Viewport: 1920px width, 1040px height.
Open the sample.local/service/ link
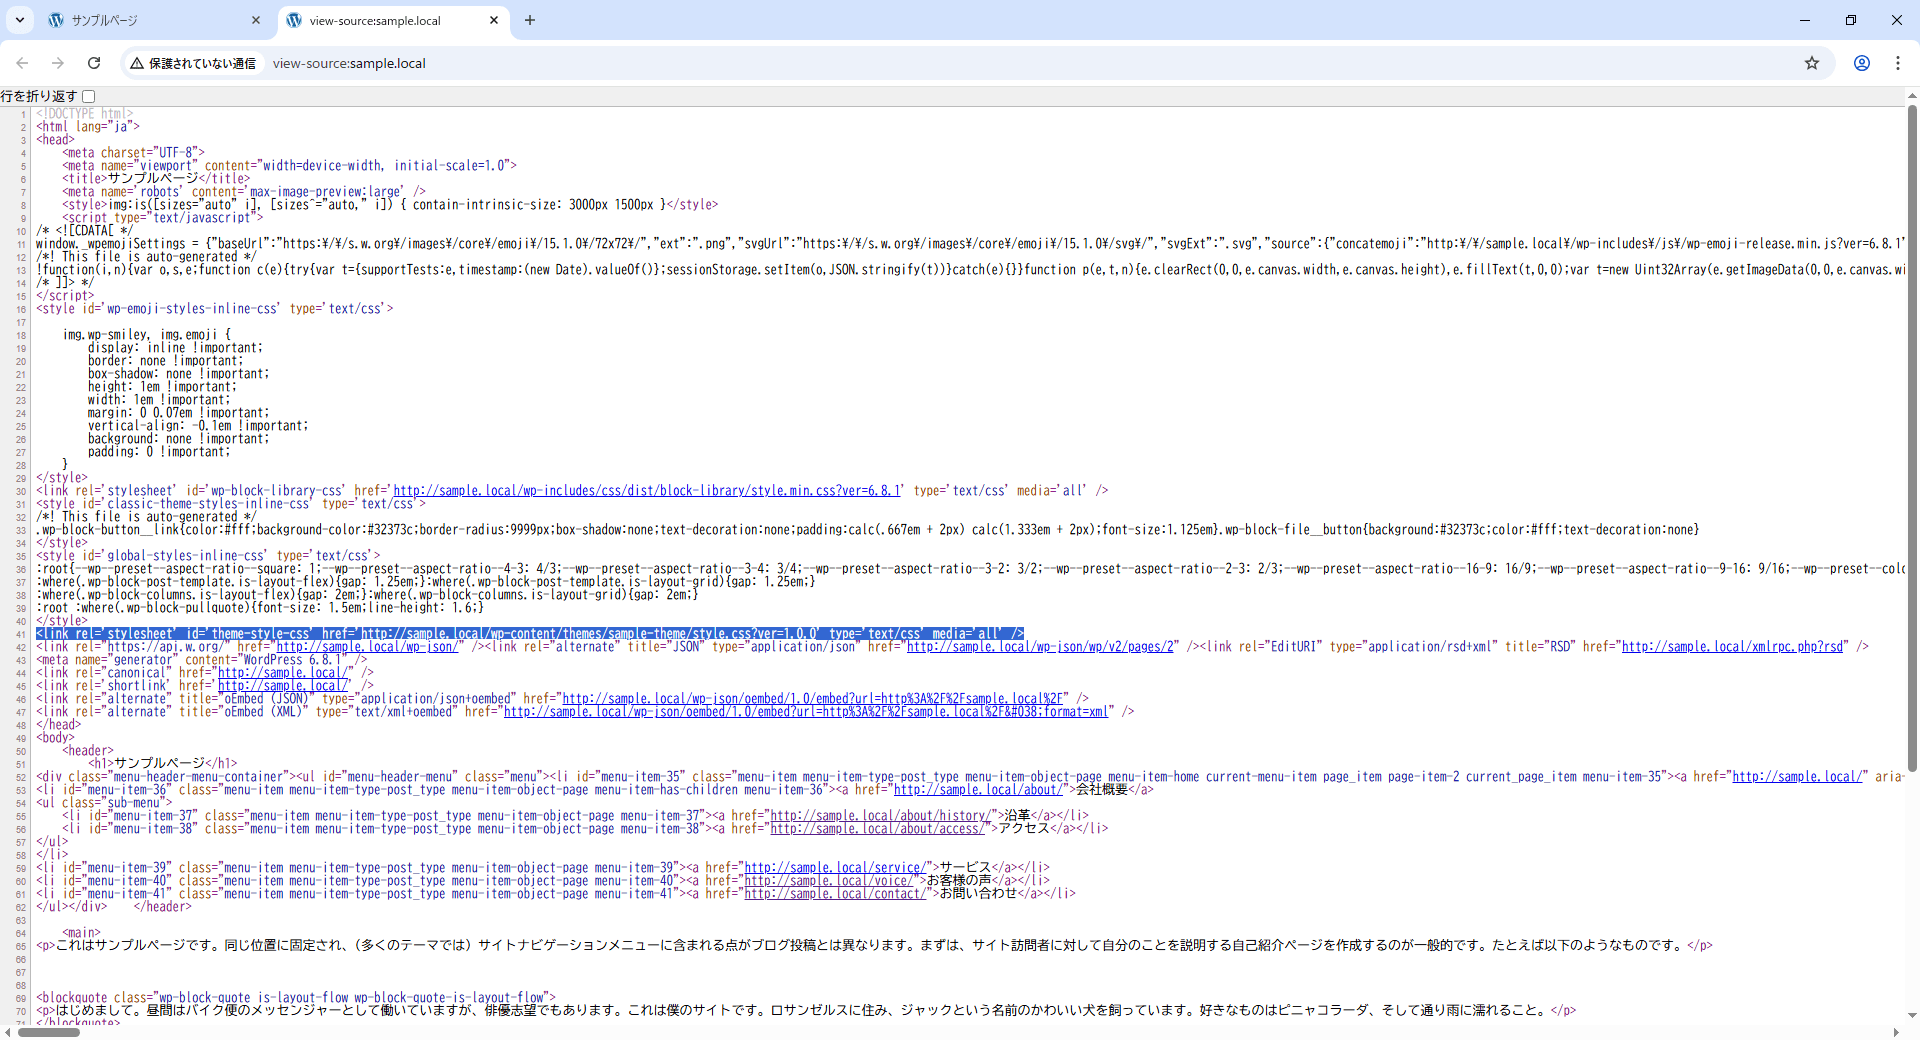(835, 868)
